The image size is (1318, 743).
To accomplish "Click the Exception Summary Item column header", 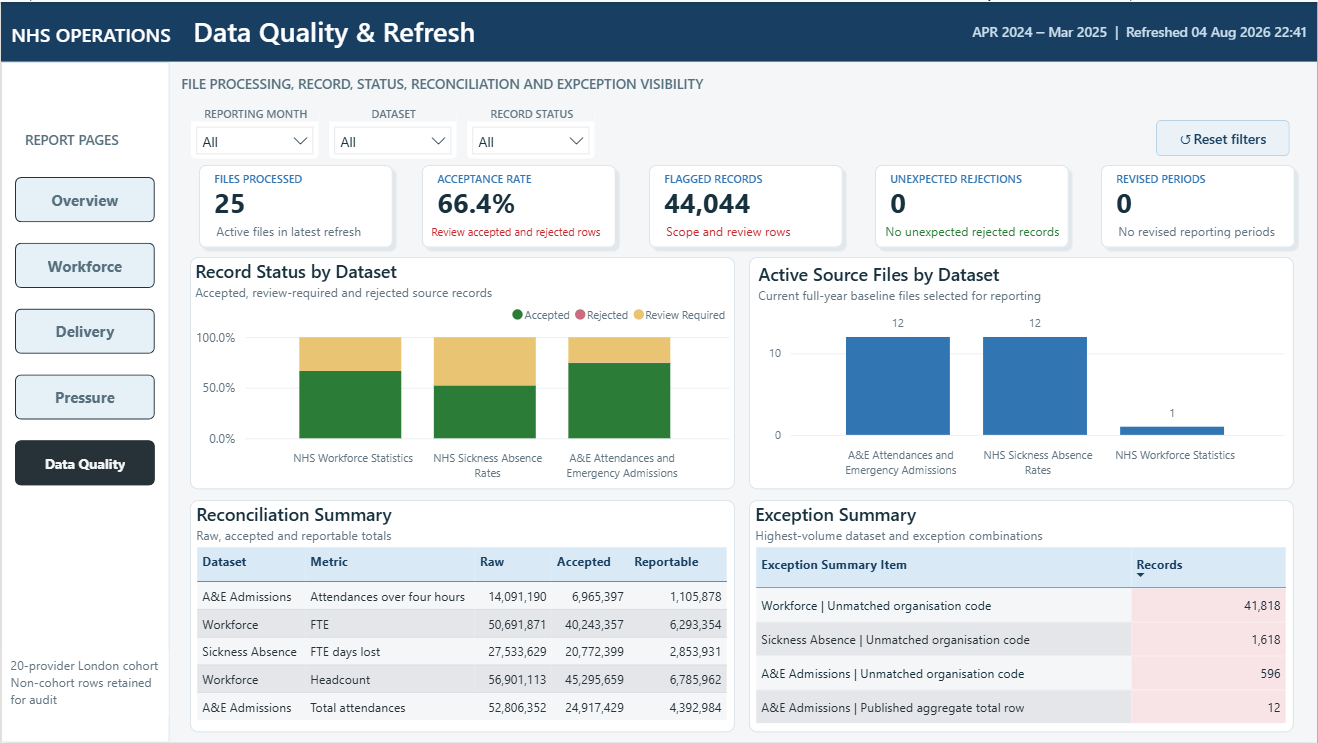I will (x=834, y=565).
